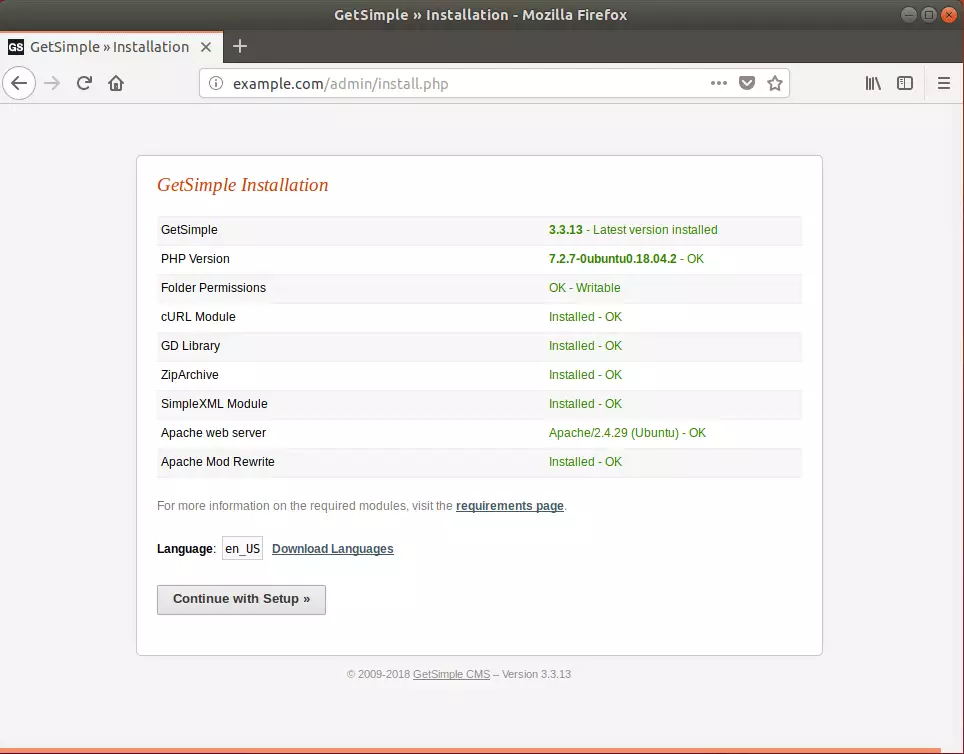Open the Library bookmarks icon
This screenshot has width=964, height=754.
[x=873, y=83]
